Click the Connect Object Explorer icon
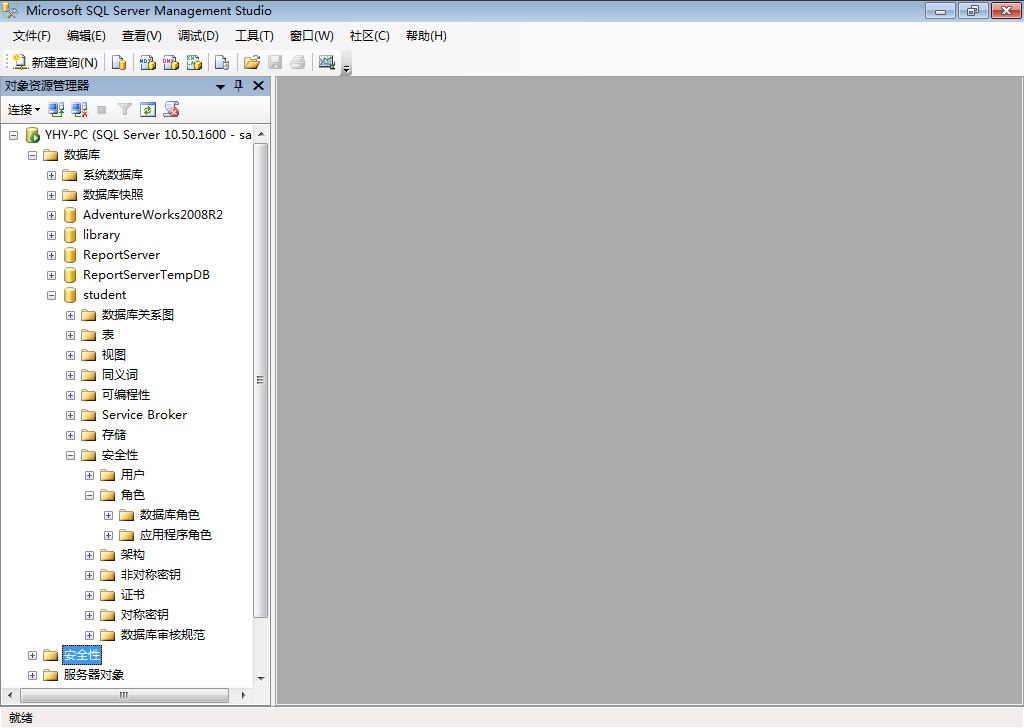 click(x=56, y=110)
